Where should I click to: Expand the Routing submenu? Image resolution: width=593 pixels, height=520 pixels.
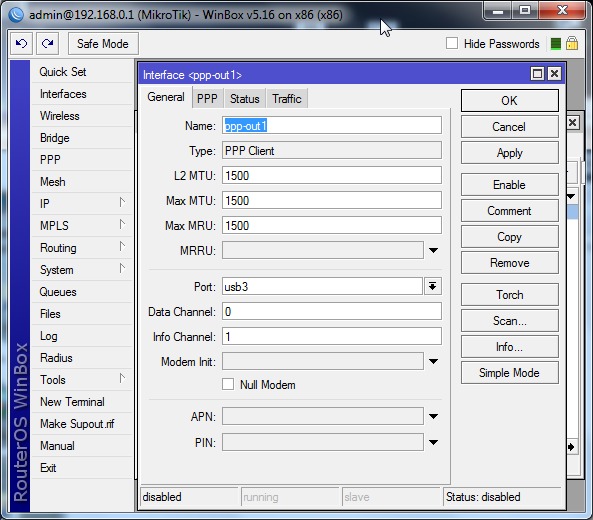tap(122, 247)
